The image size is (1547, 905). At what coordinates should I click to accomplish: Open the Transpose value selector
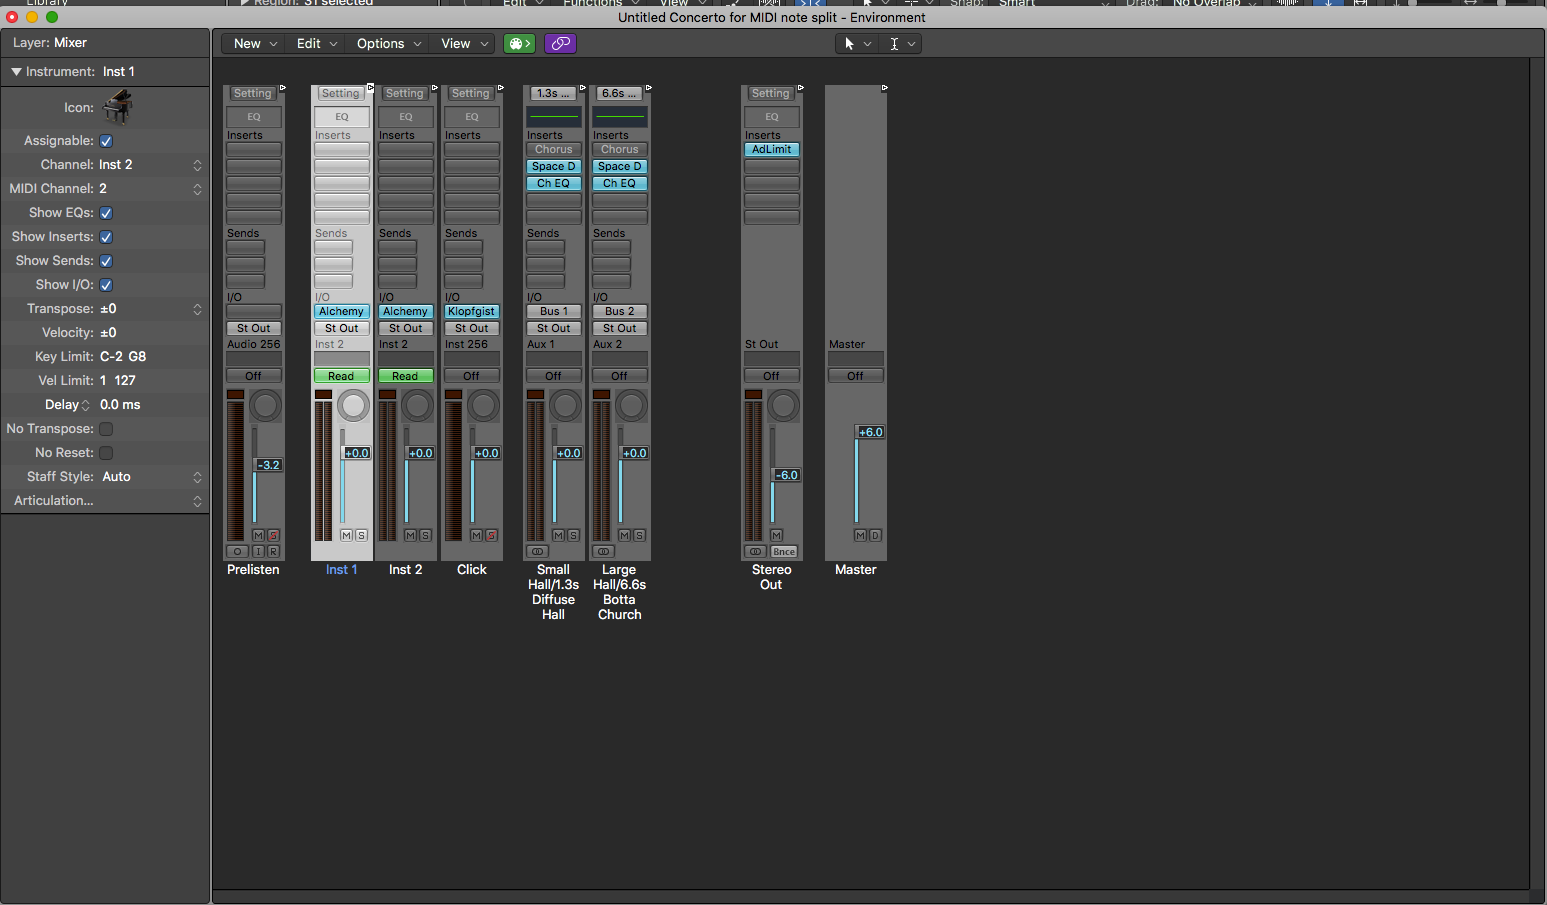click(x=150, y=309)
